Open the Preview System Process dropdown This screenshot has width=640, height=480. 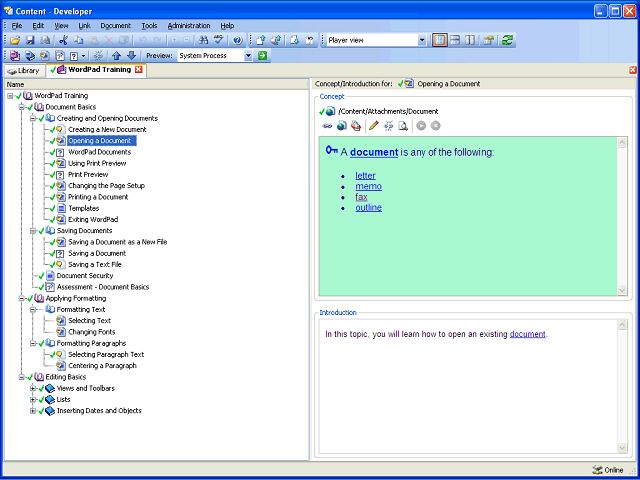249,56
